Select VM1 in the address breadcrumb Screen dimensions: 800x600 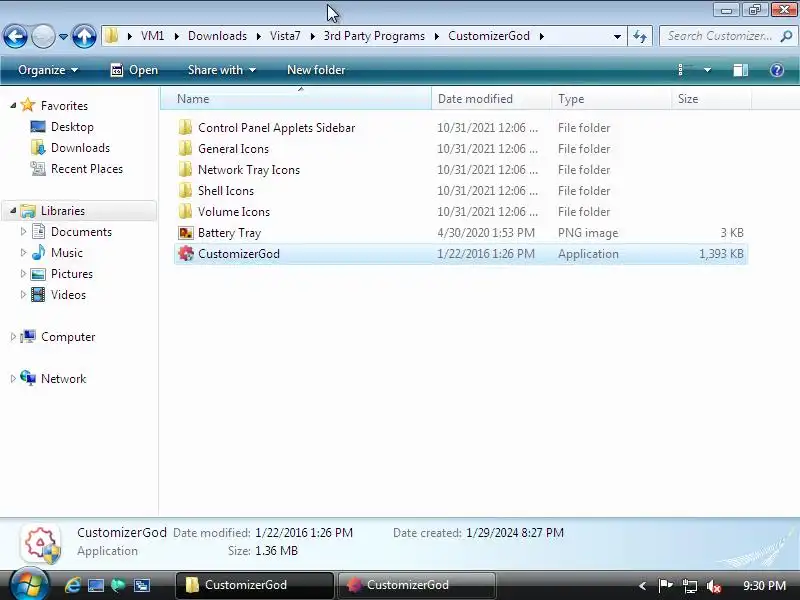pos(153,36)
